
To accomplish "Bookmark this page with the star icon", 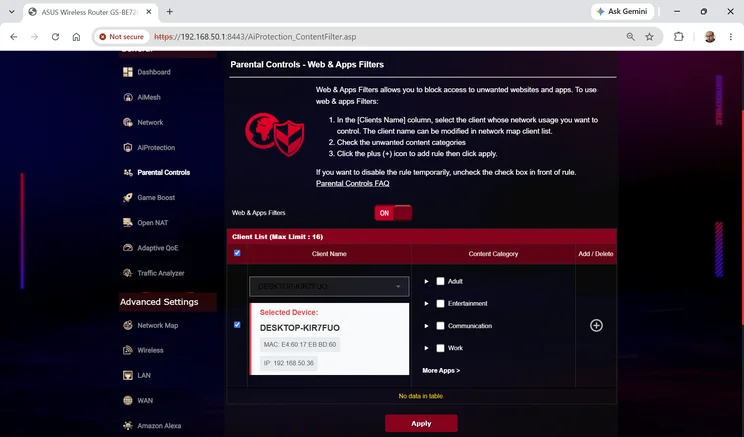I will pos(650,37).
